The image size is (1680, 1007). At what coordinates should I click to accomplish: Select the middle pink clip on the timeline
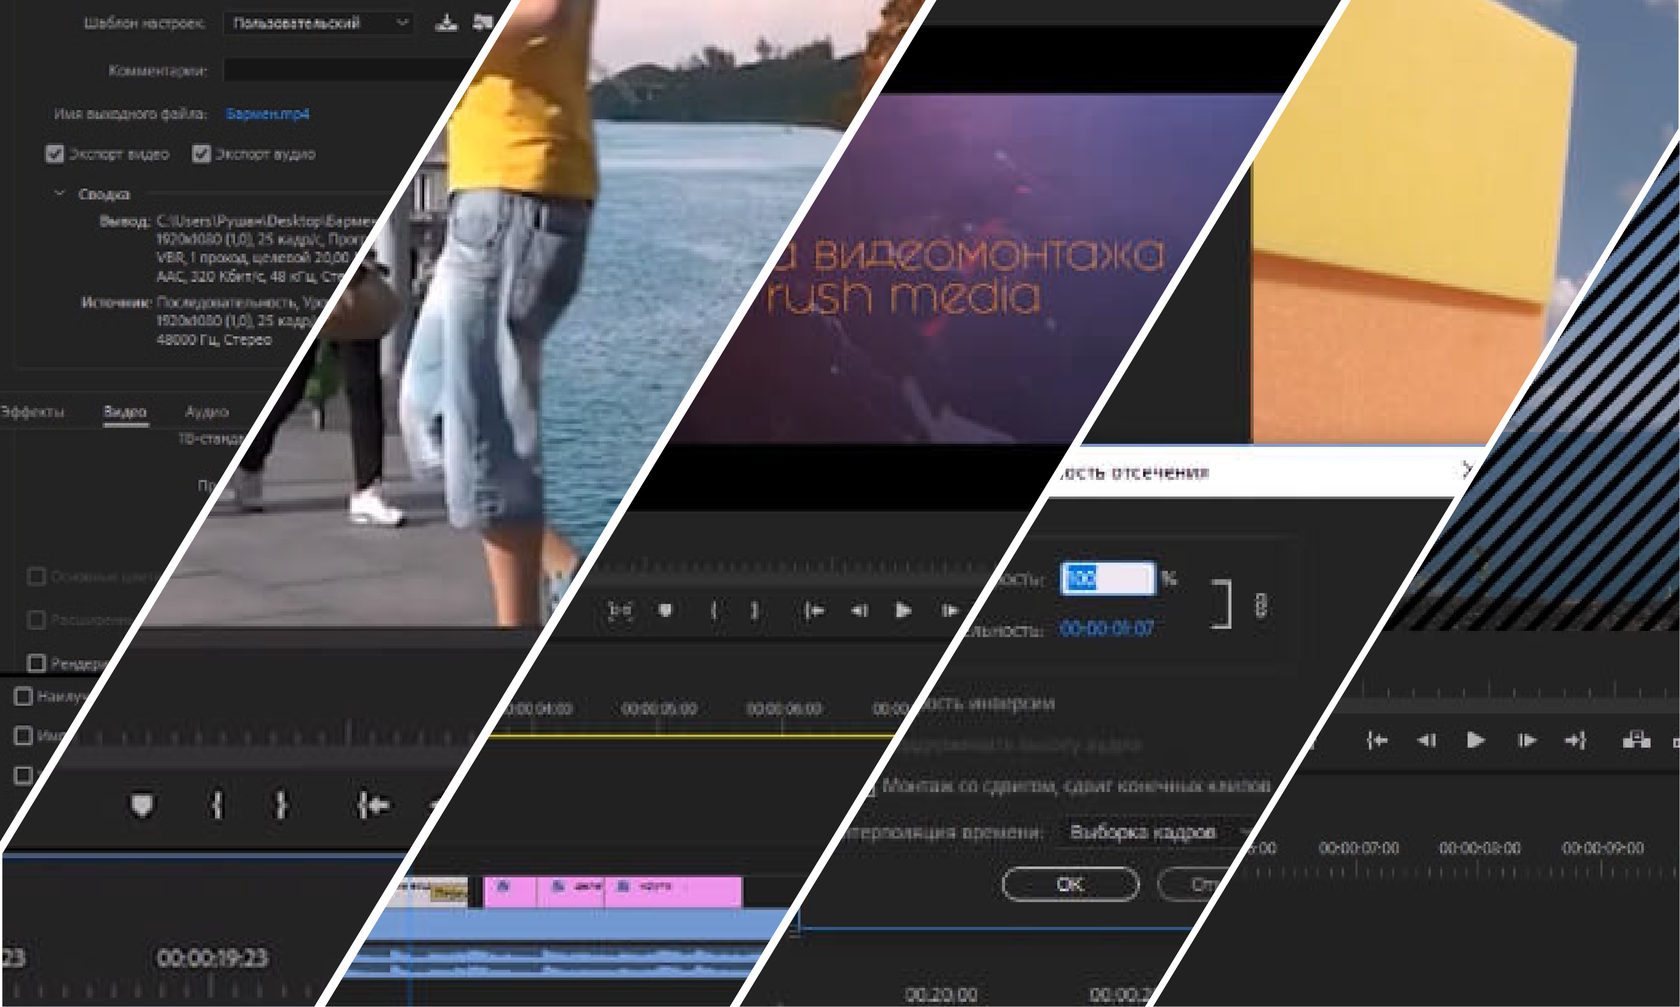(x=571, y=891)
